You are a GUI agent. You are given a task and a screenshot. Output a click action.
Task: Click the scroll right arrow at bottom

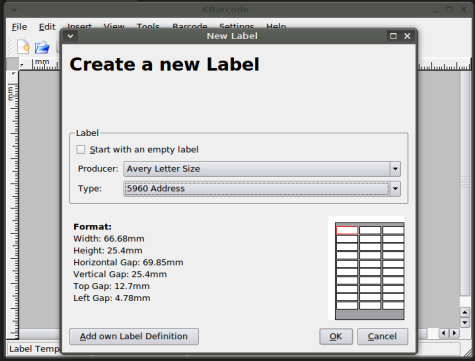pos(454,333)
